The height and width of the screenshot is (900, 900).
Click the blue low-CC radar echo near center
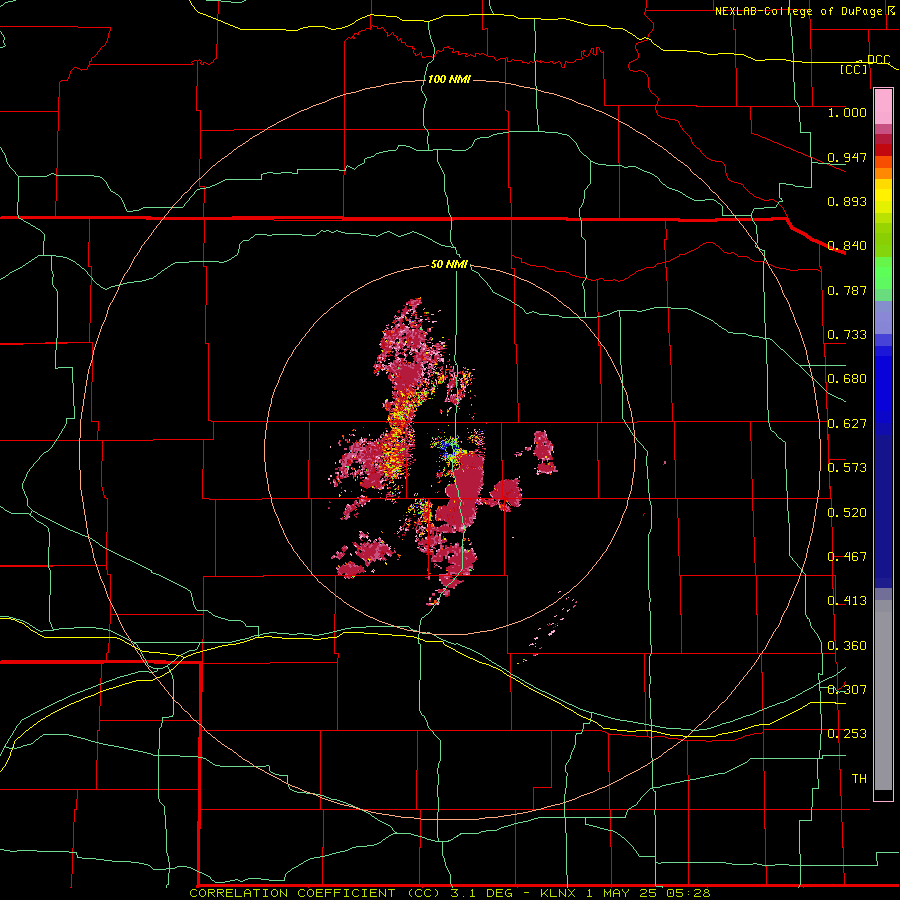point(449,448)
